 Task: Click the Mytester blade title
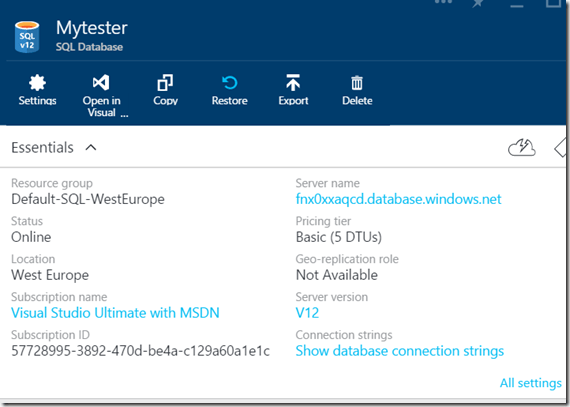click(x=92, y=28)
